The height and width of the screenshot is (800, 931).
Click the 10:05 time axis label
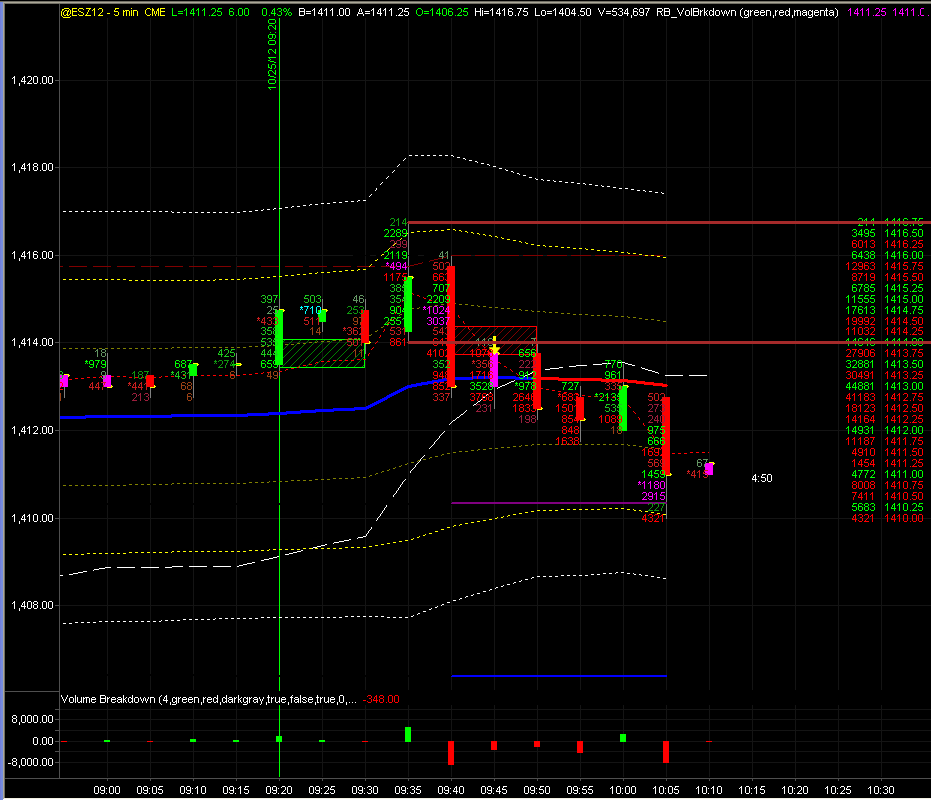[x=666, y=790]
